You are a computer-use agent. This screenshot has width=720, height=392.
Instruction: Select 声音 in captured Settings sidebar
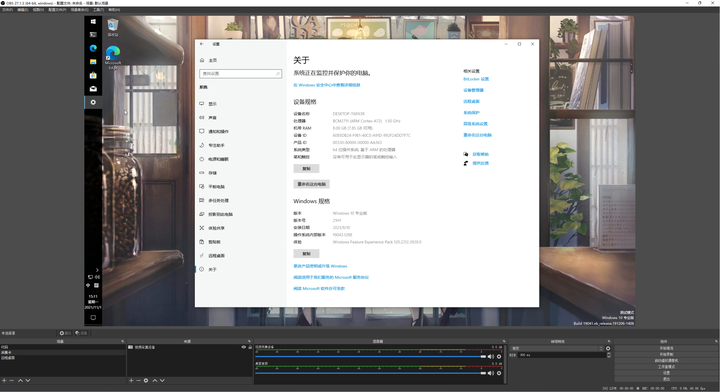pos(241,118)
